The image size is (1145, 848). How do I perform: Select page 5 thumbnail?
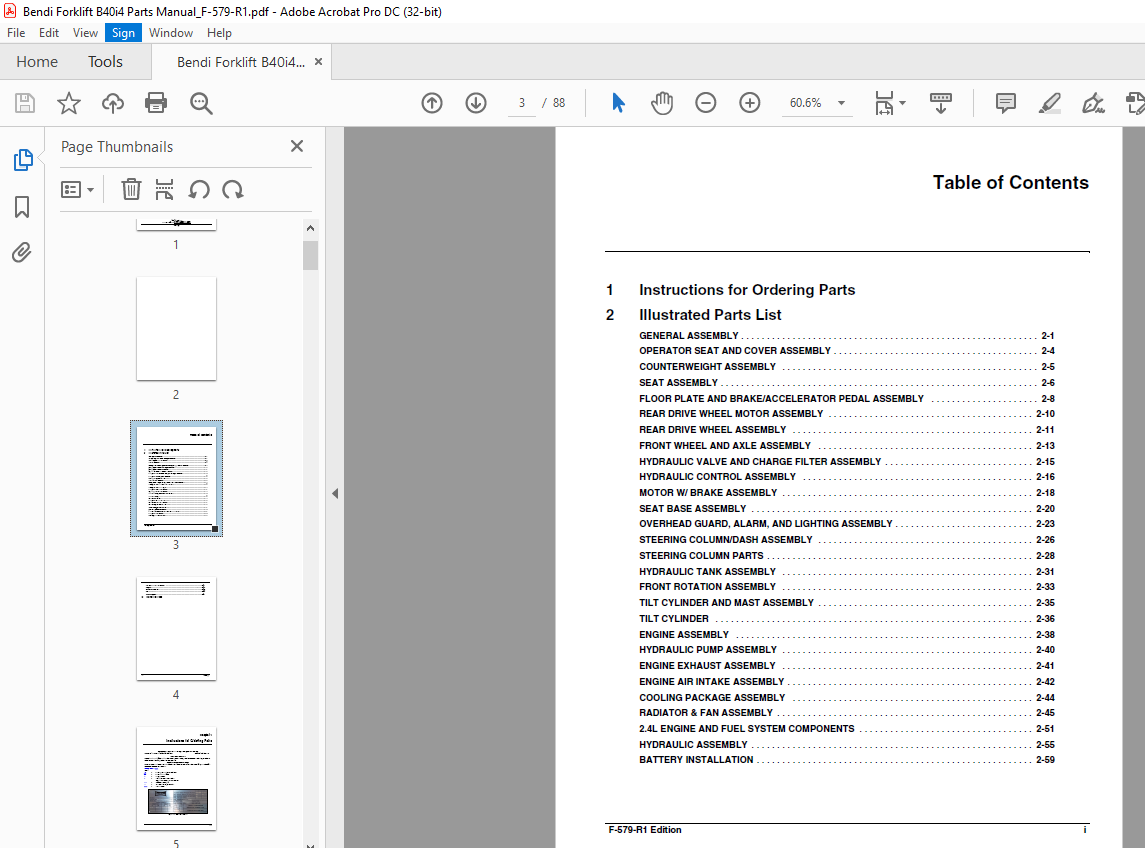[176, 779]
